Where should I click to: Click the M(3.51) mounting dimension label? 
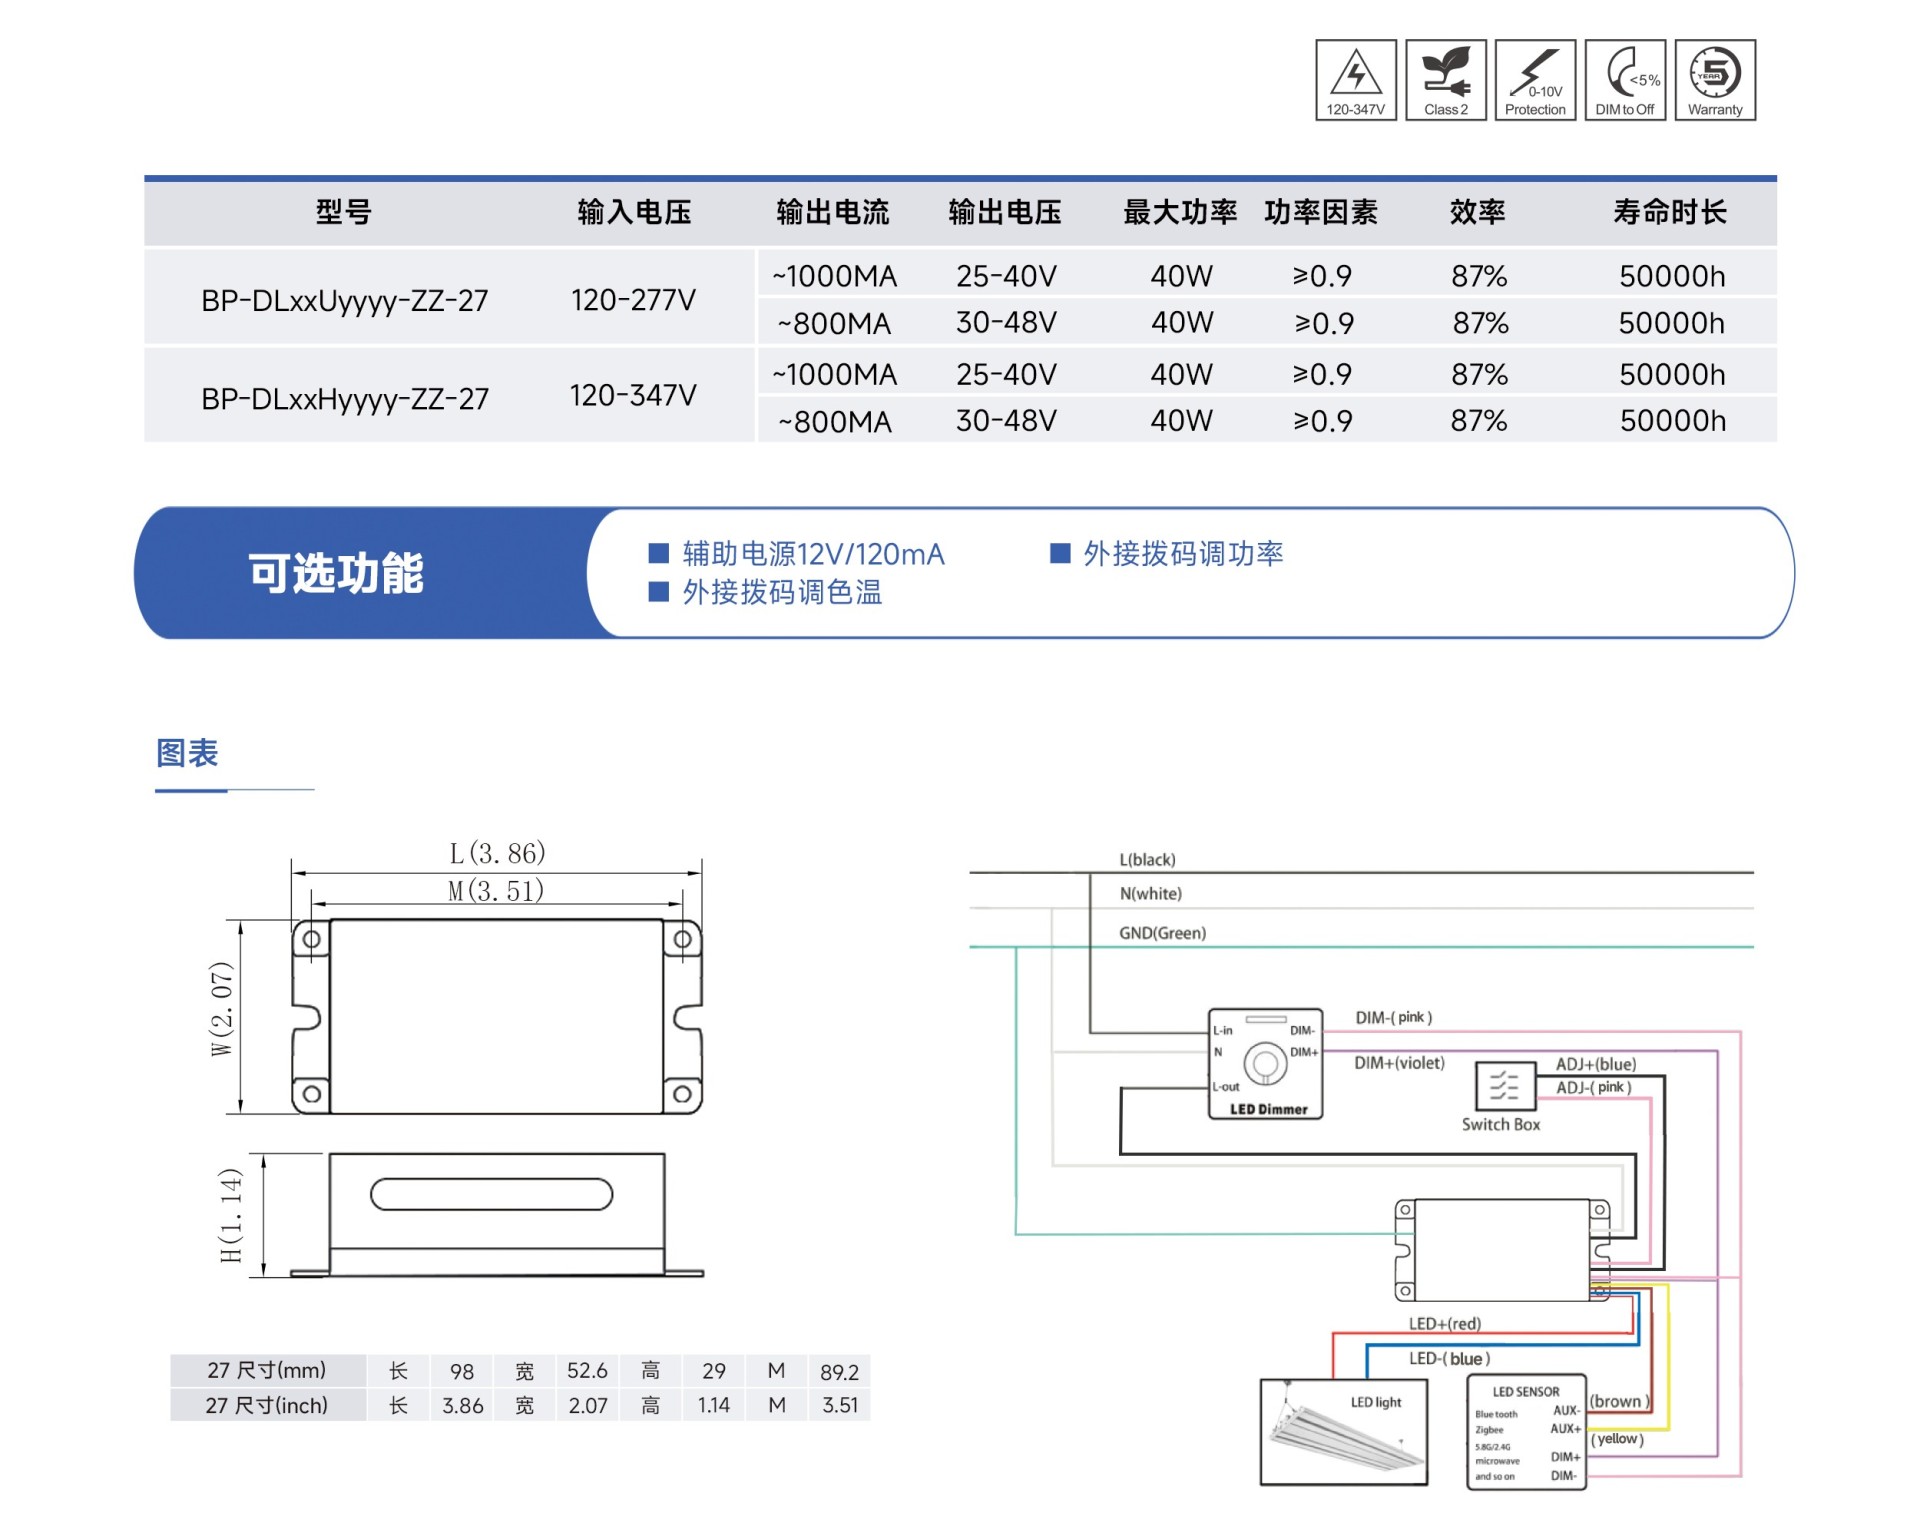click(496, 890)
